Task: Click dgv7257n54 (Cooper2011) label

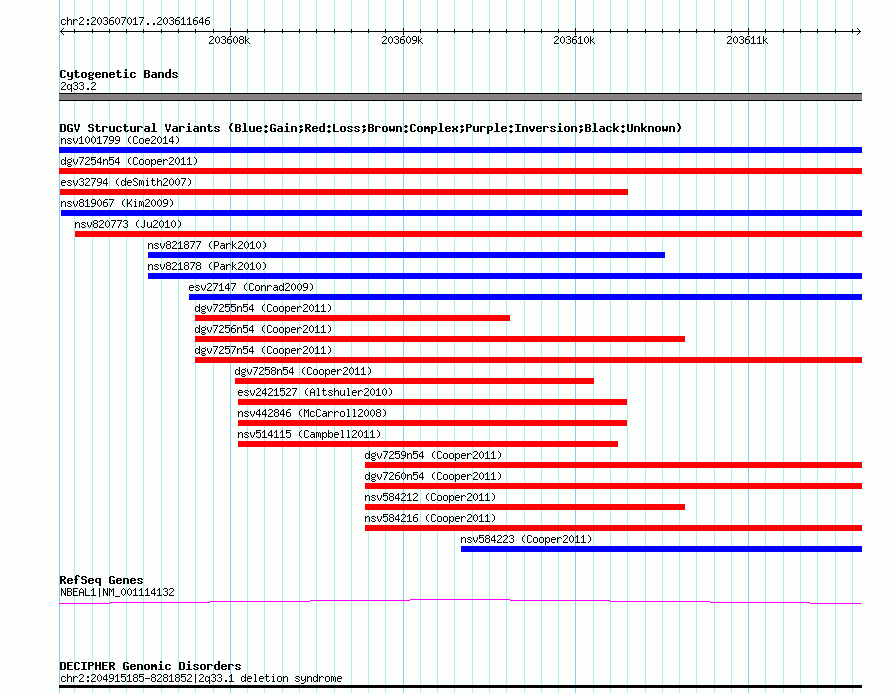Action: [x=263, y=350]
